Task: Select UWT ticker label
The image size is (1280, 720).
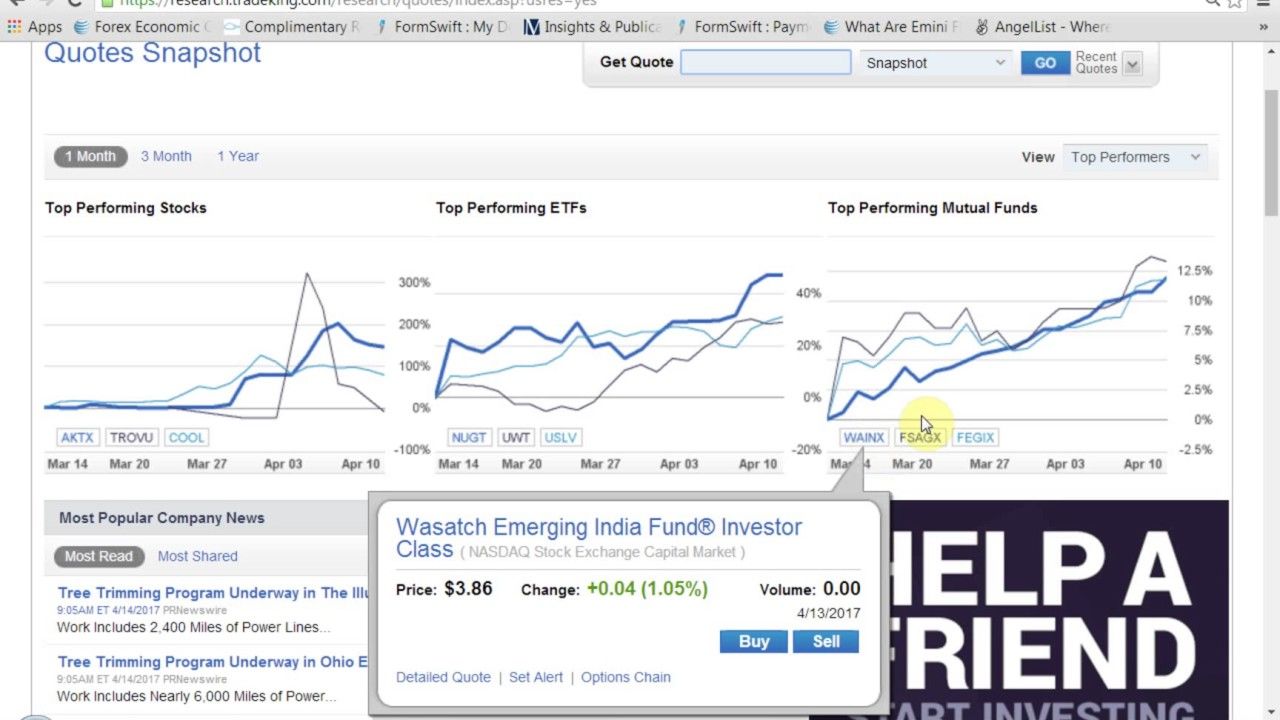Action: pos(516,437)
